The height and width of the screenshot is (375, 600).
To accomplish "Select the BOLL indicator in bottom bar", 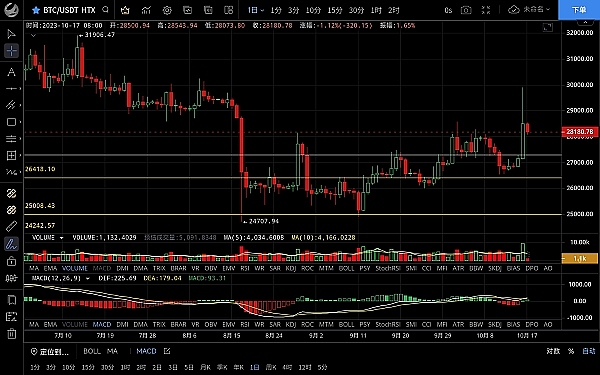I will point(92,351).
